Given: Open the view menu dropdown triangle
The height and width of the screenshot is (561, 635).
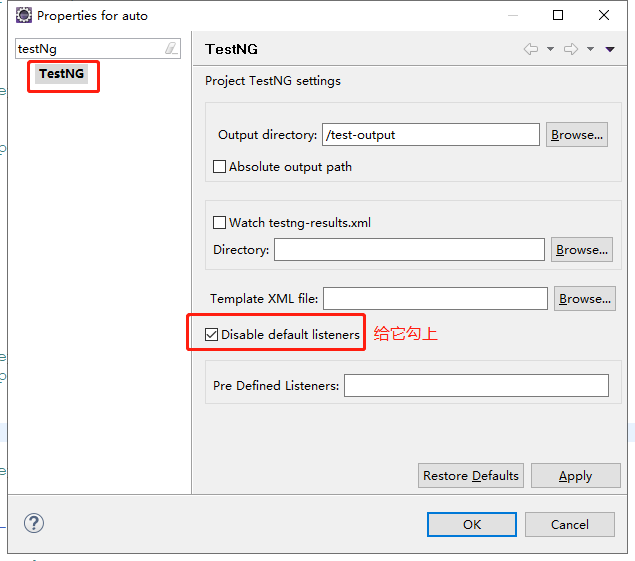Looking at the screenshot, I should click(610, 49).
